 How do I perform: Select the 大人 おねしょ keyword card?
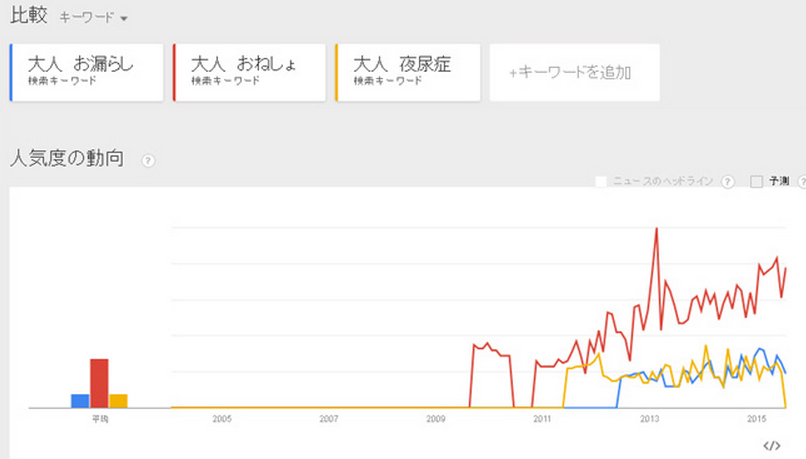[x=250, y=72]
